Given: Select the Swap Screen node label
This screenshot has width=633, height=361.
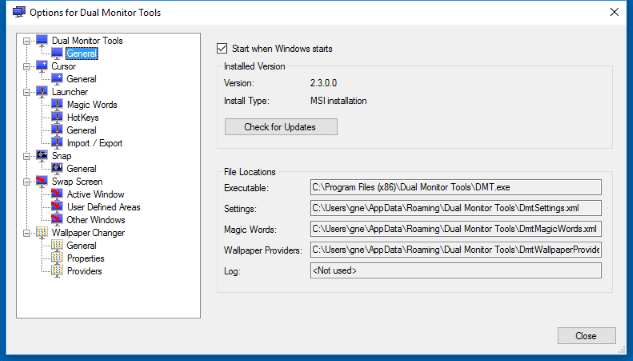Looking at the screenshot, I should 77,181.
